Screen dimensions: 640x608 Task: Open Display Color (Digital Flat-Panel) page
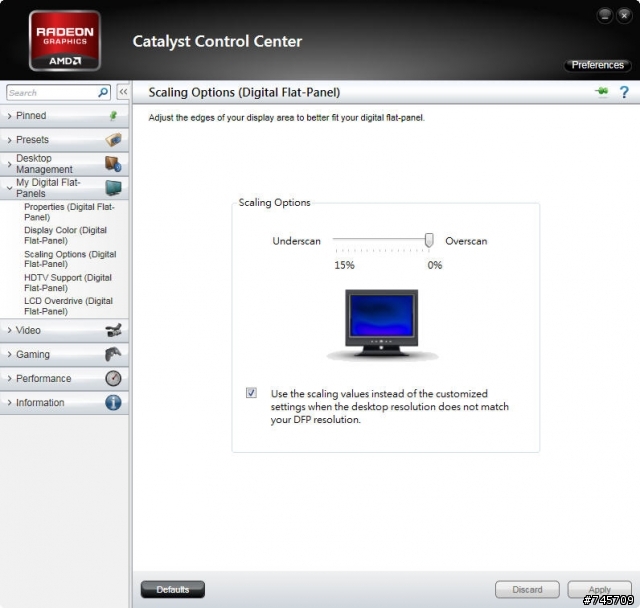[x=65, y=235]
